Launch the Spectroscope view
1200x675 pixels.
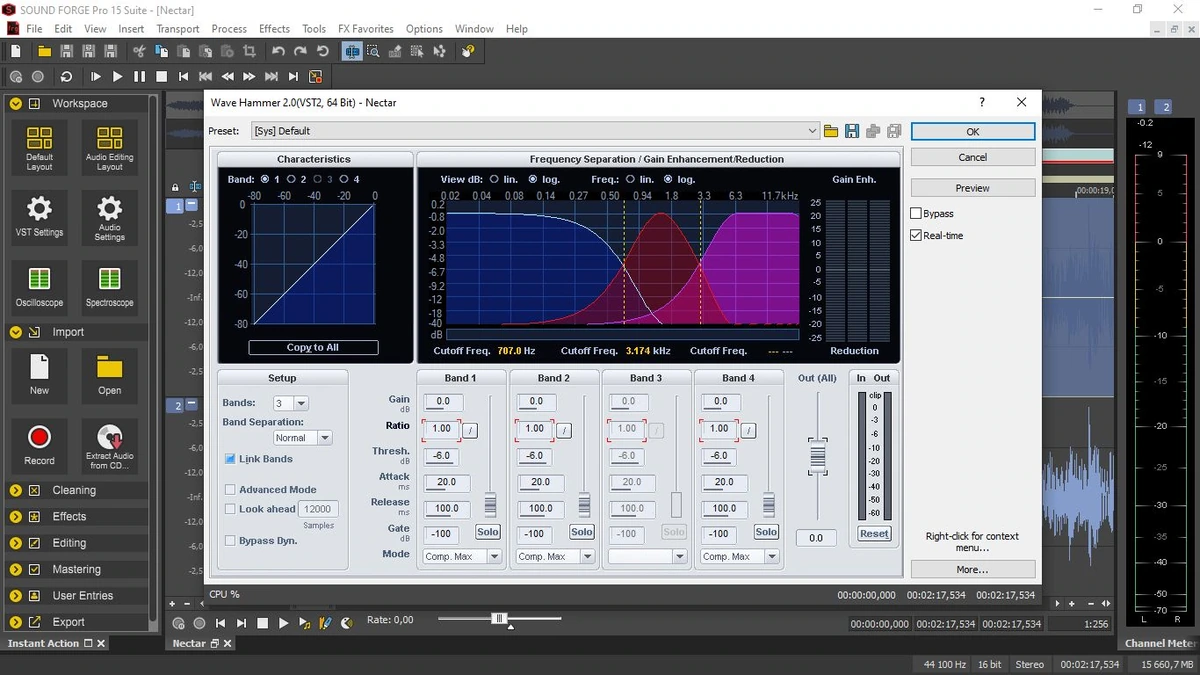(x=109, y=286)
